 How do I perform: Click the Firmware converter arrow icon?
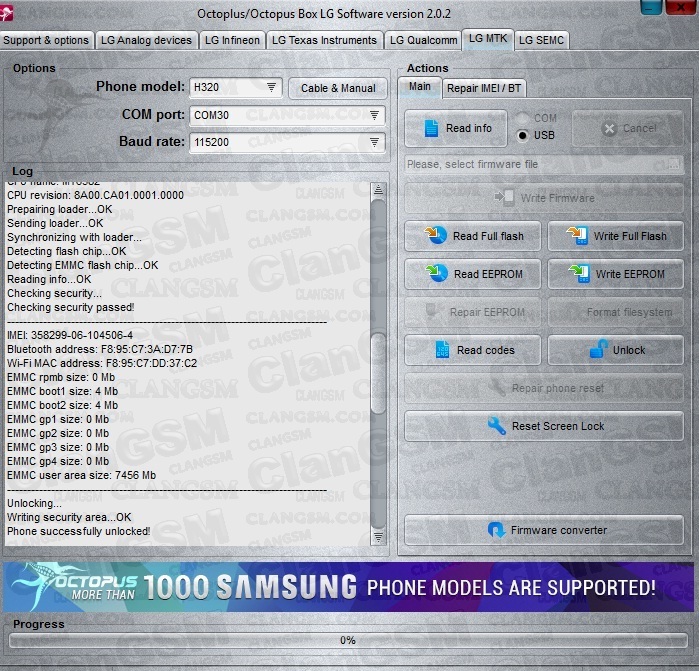click(x=496, y=530)
